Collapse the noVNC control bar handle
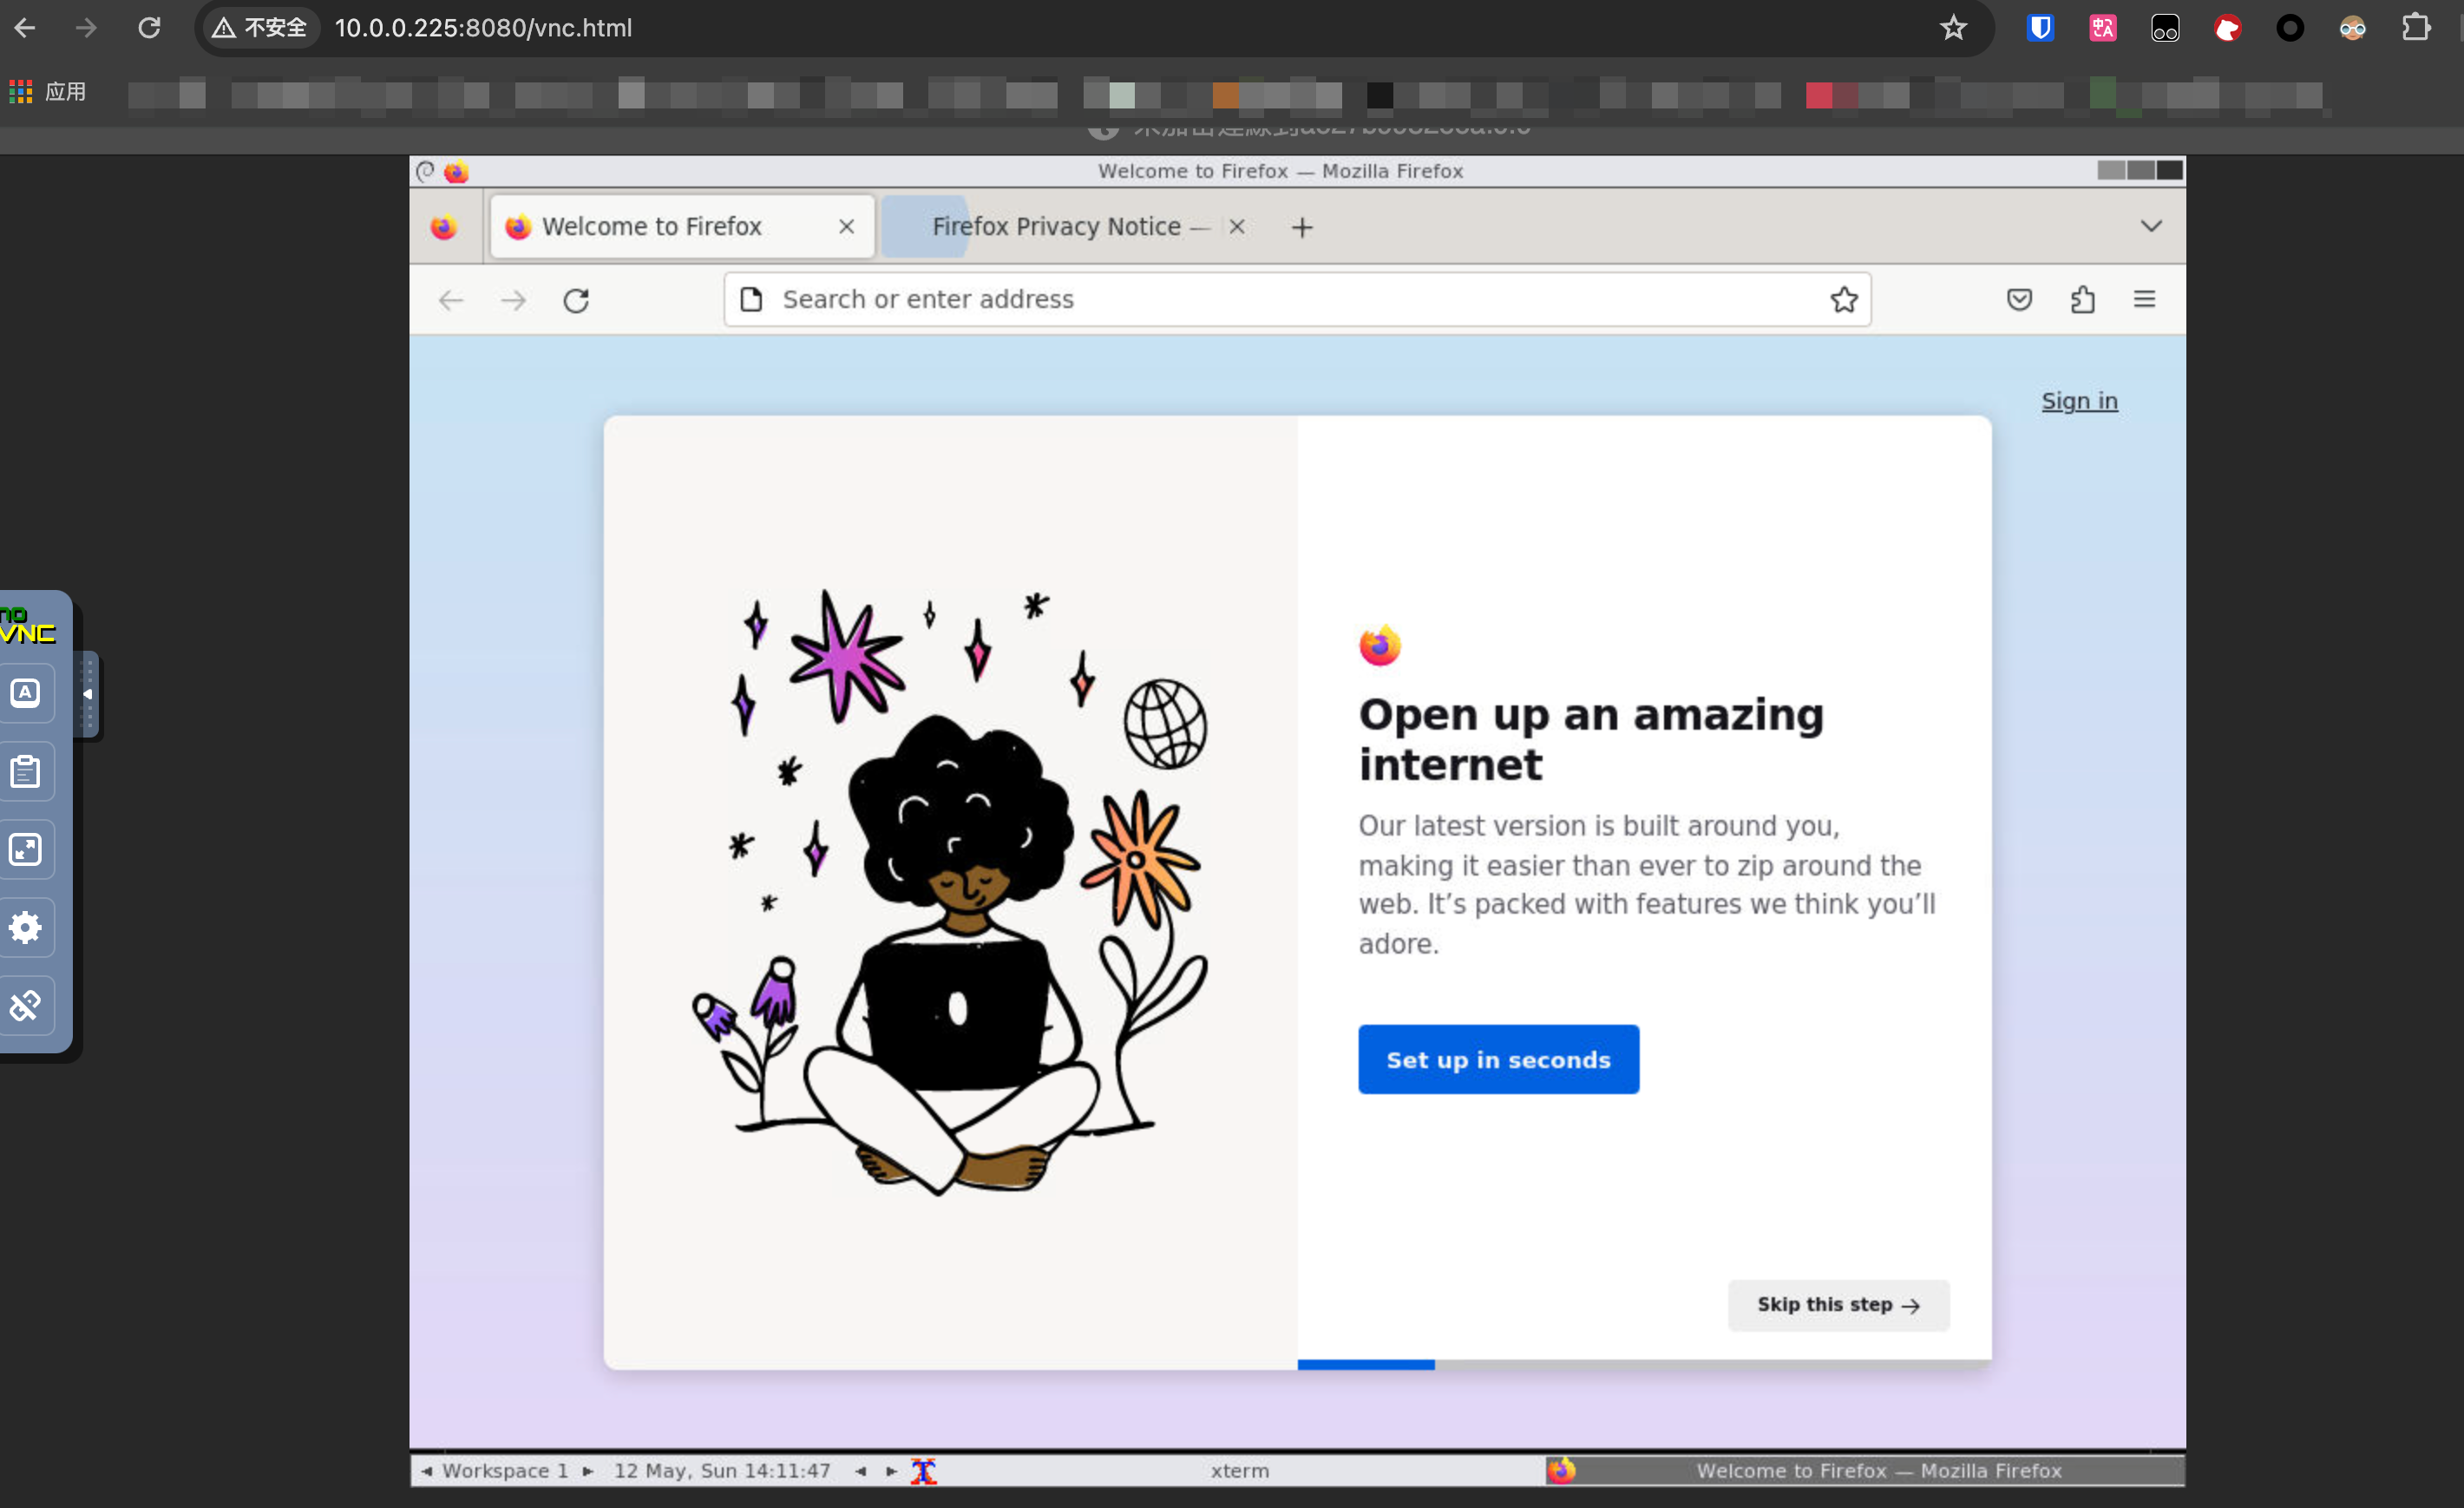The height and width of the screenshot is (1508, 2464). 88,694
